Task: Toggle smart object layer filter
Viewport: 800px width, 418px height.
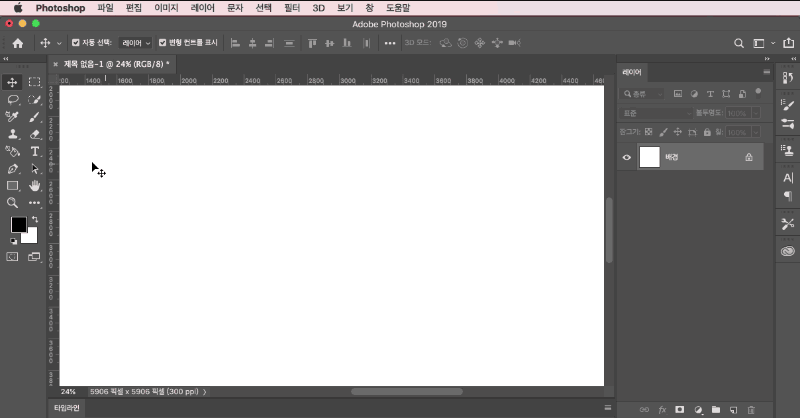Action: [x=742, y=94]
